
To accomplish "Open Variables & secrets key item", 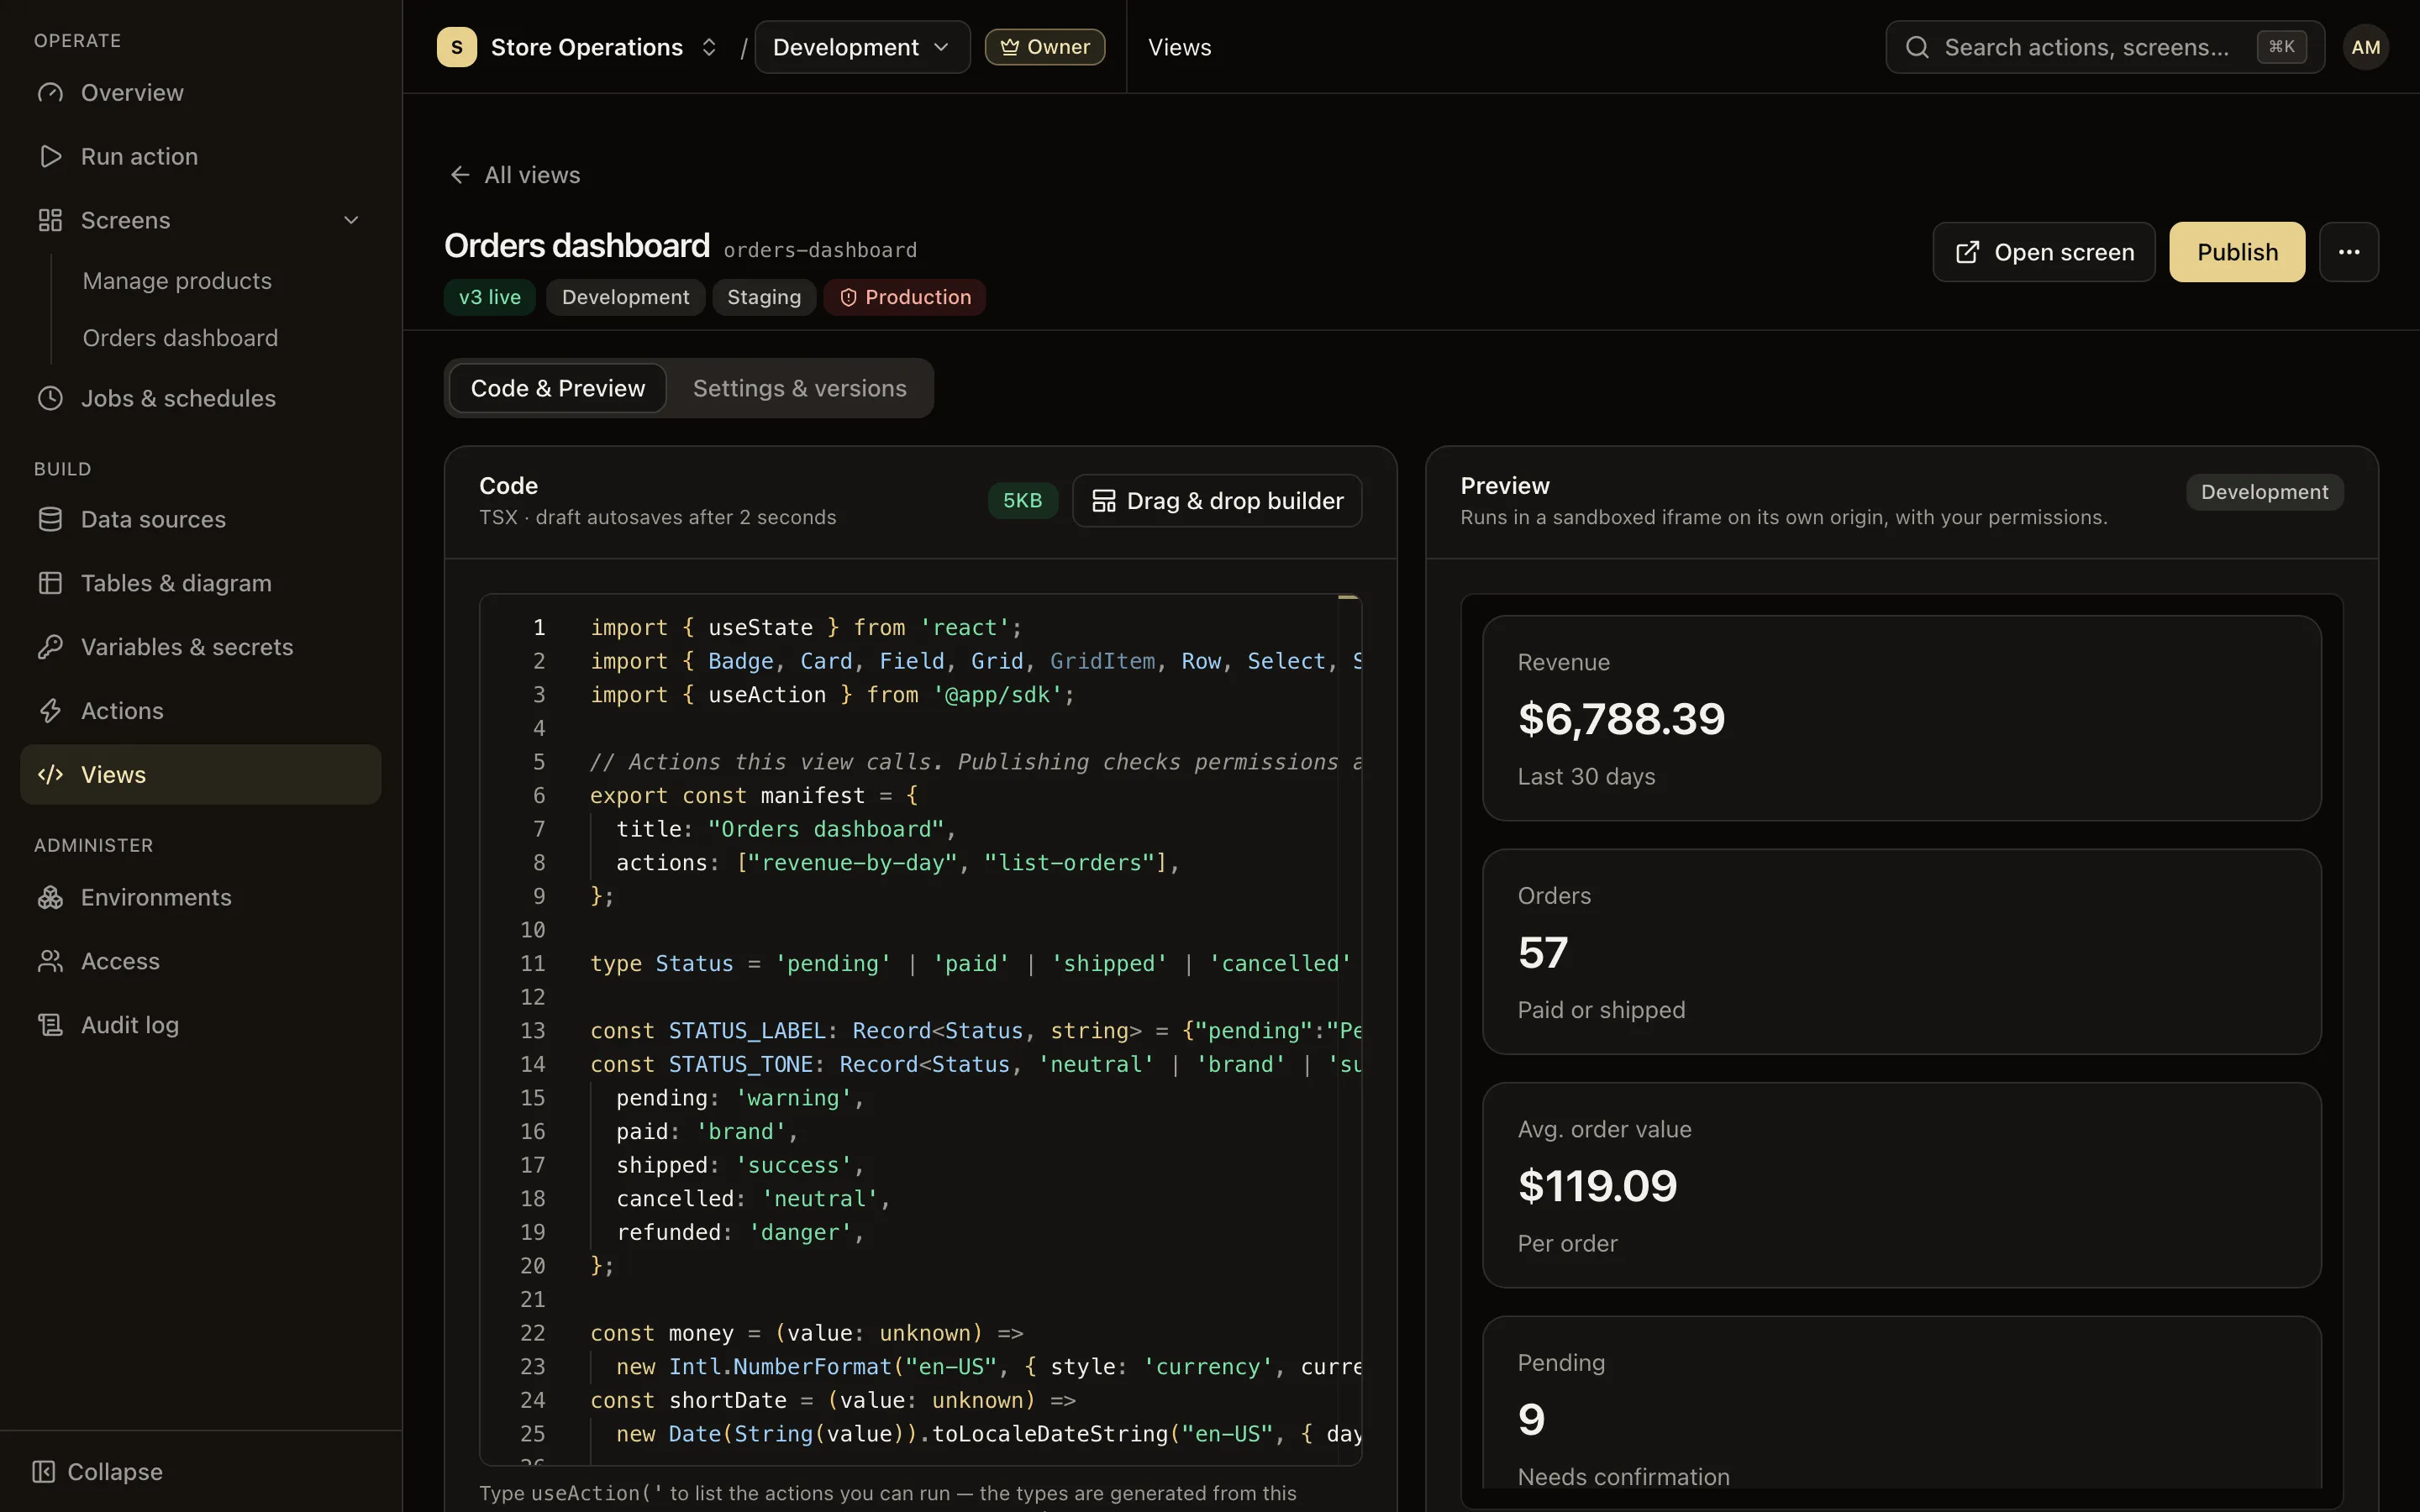I will 200,647.
